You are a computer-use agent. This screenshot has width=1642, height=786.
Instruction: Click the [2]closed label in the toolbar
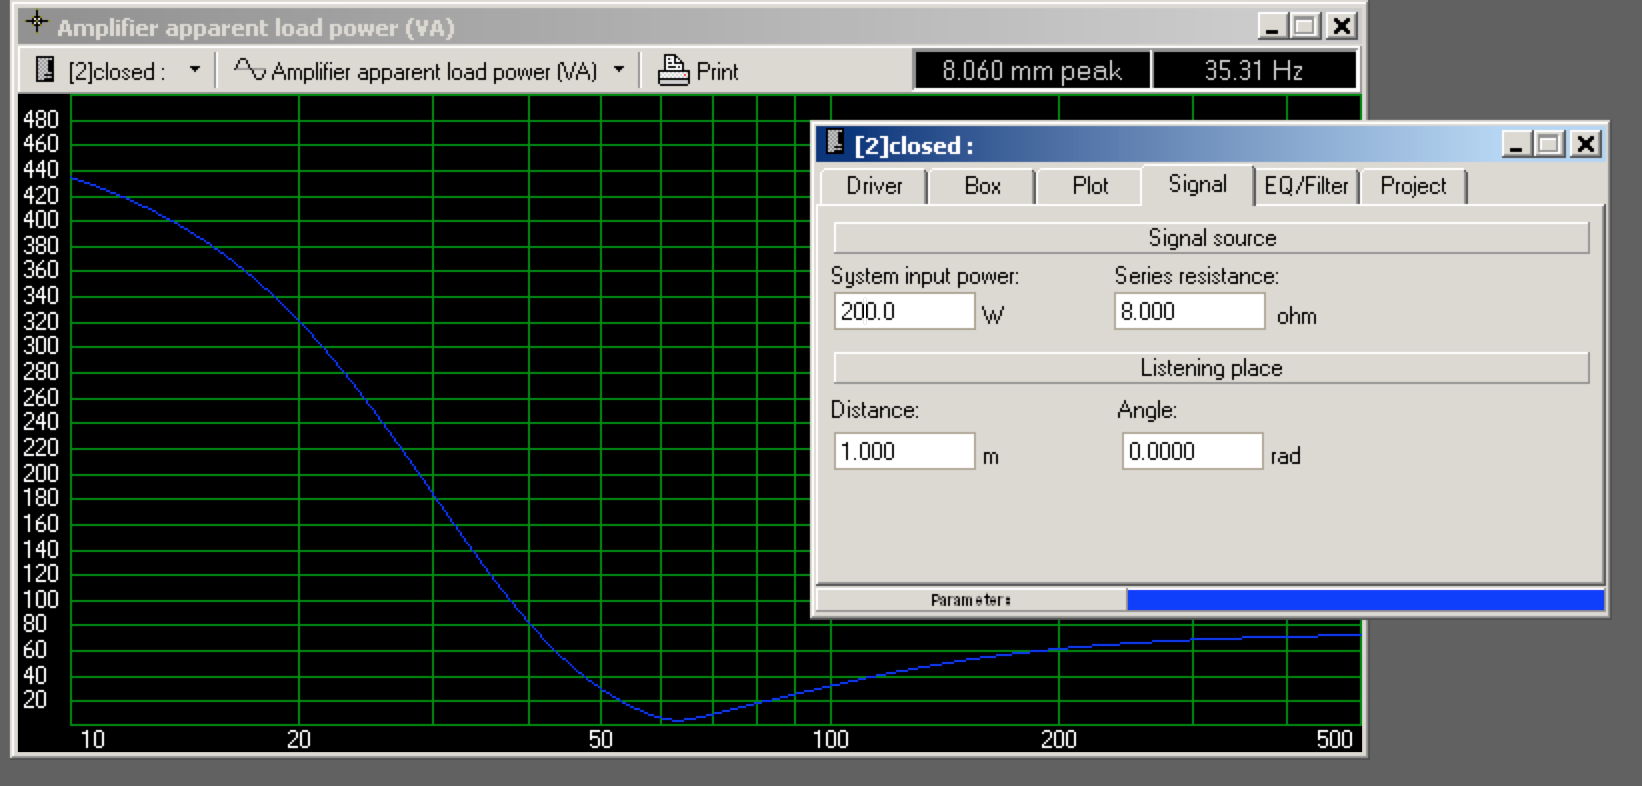pyautogui.click(x=116, y=72)
